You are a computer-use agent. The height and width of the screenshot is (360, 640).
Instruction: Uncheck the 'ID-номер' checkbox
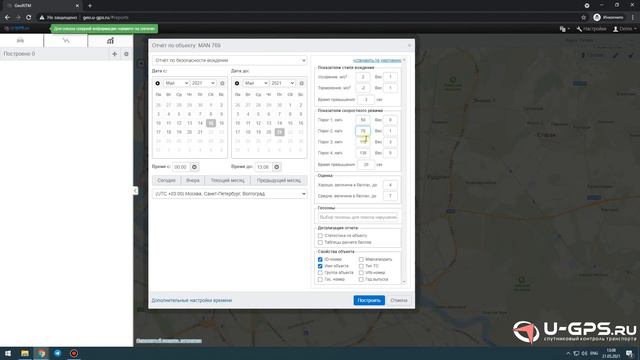click(x=320, y=260)
